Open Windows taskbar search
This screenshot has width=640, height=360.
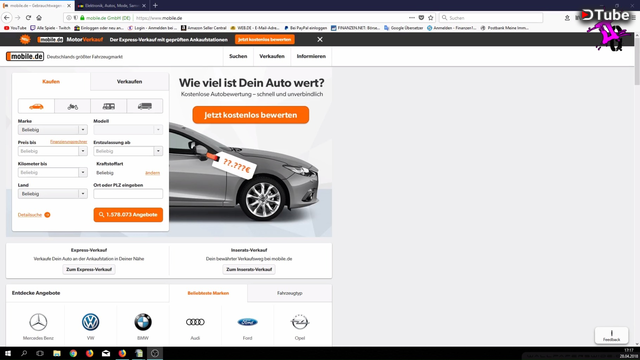(24, 353)
